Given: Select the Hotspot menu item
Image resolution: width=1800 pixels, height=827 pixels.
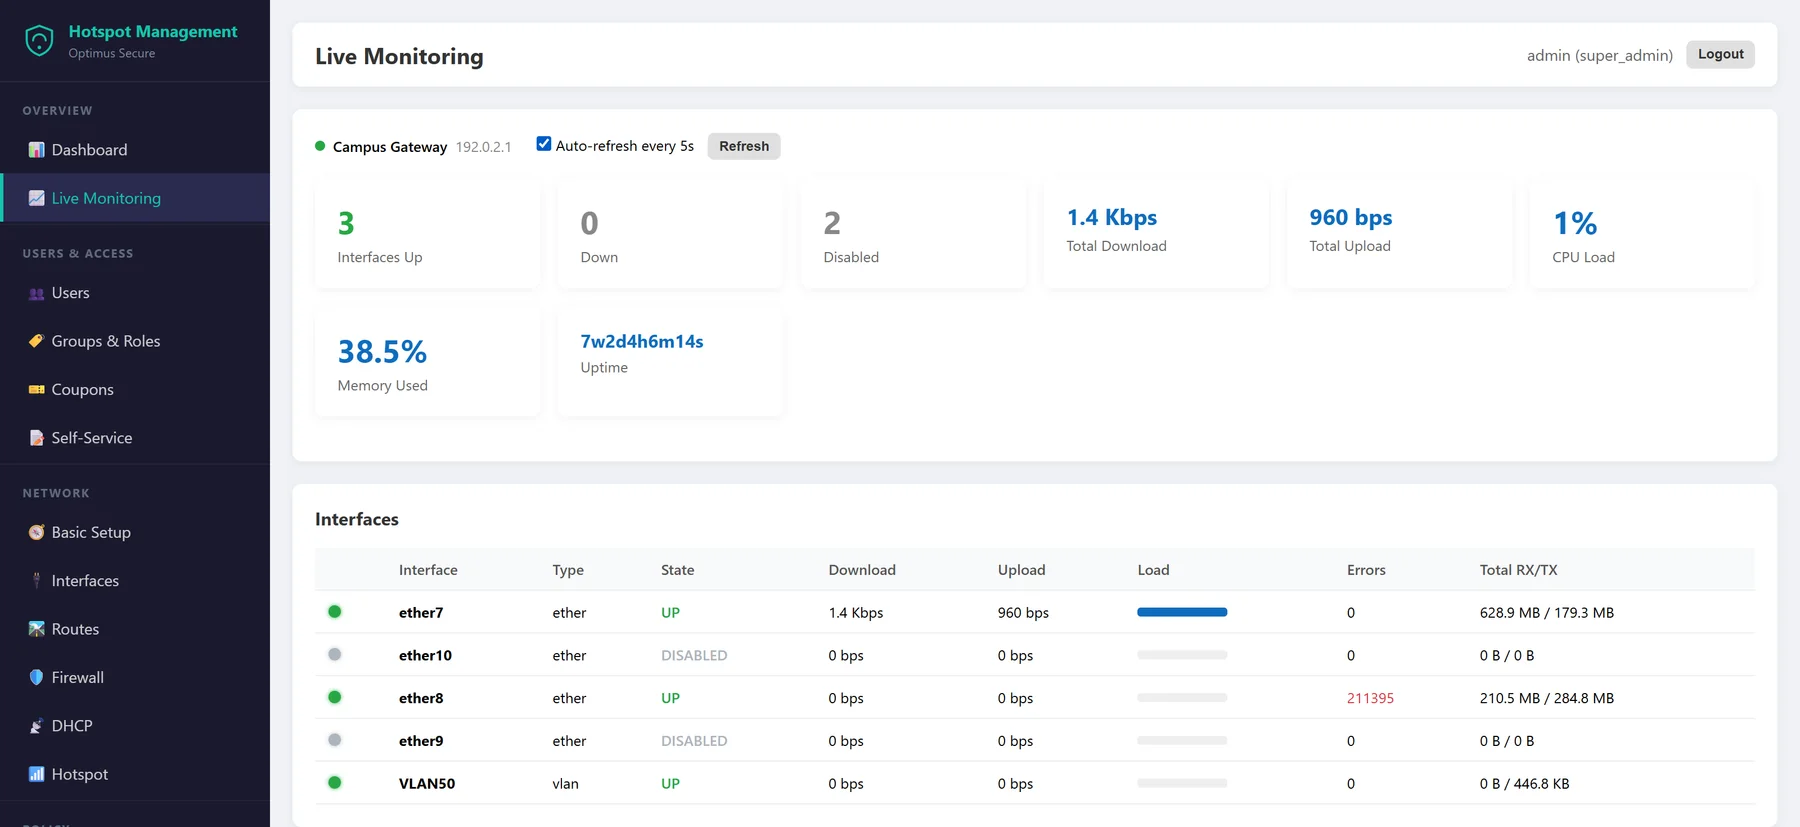Looking at the screenshot, I should coord(135,774).
